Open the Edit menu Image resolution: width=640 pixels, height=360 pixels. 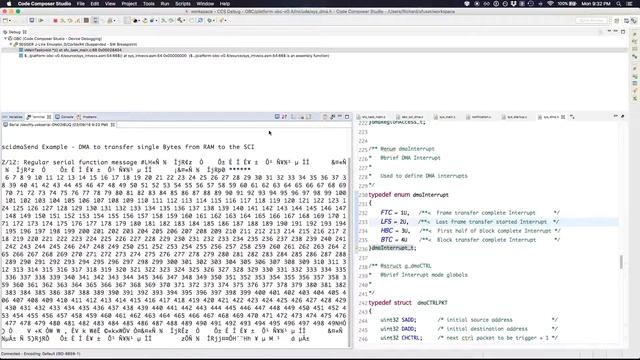[95, 3]
